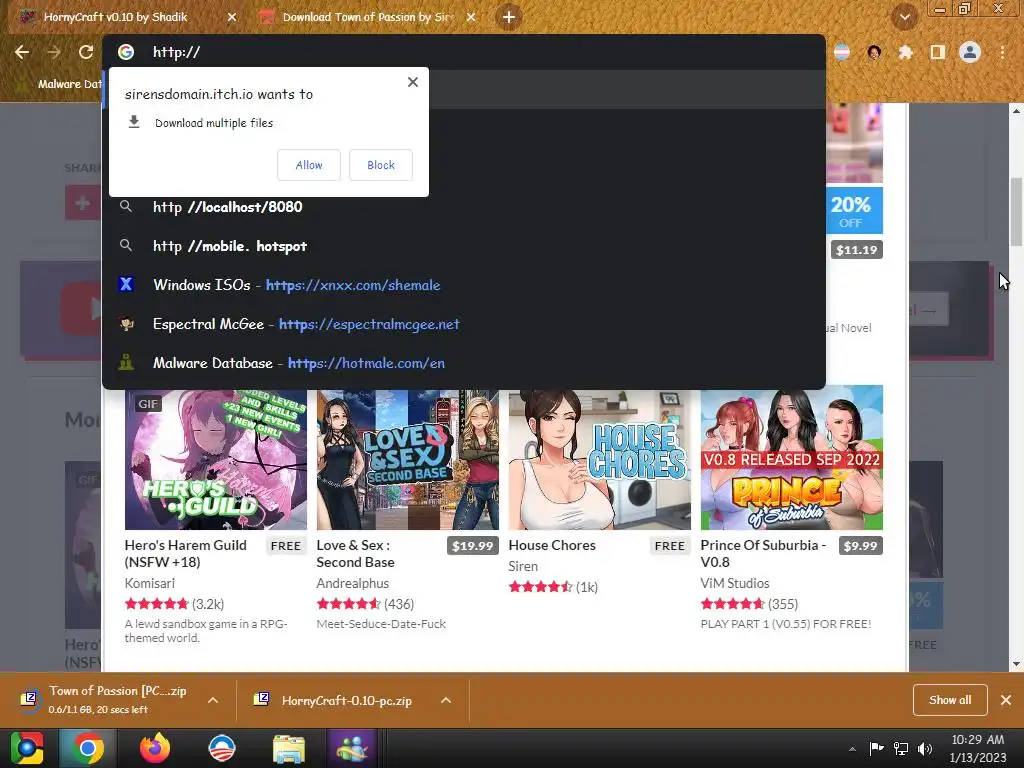Close the HornyCraft v0.10 tab
The image size is (1024, 768).
coord(232,17)
